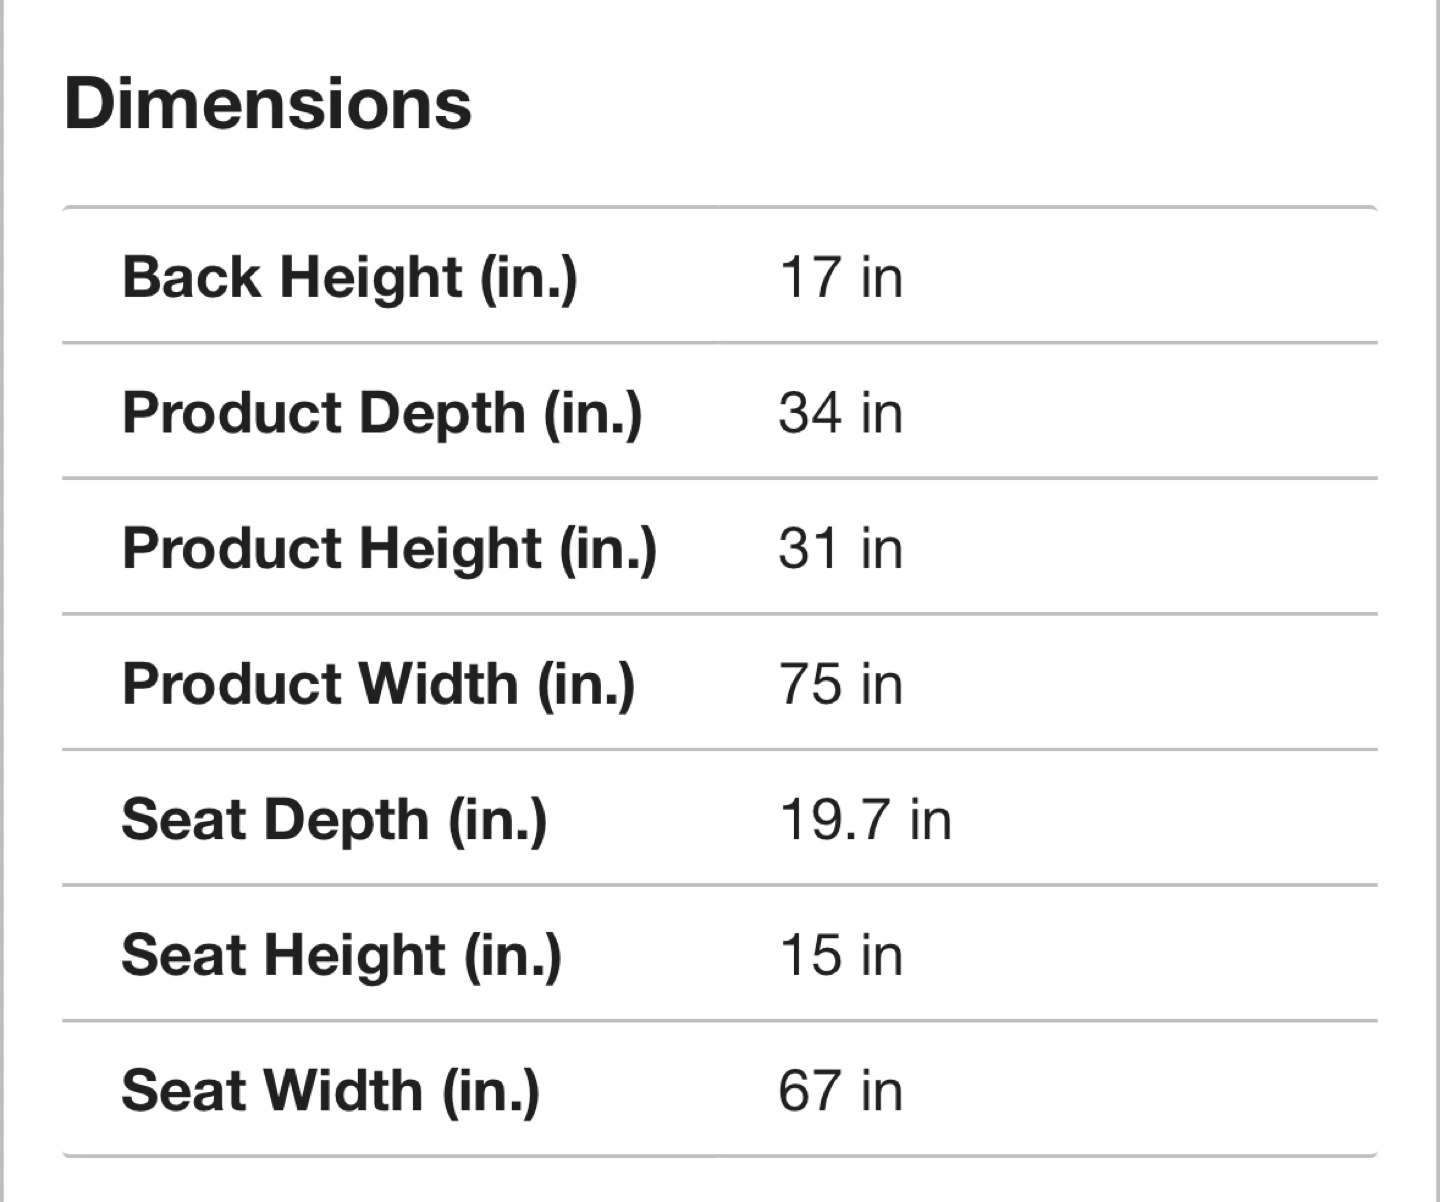
Task: Select the Product Width (in.) label
Action: click(x=378, y=685)
